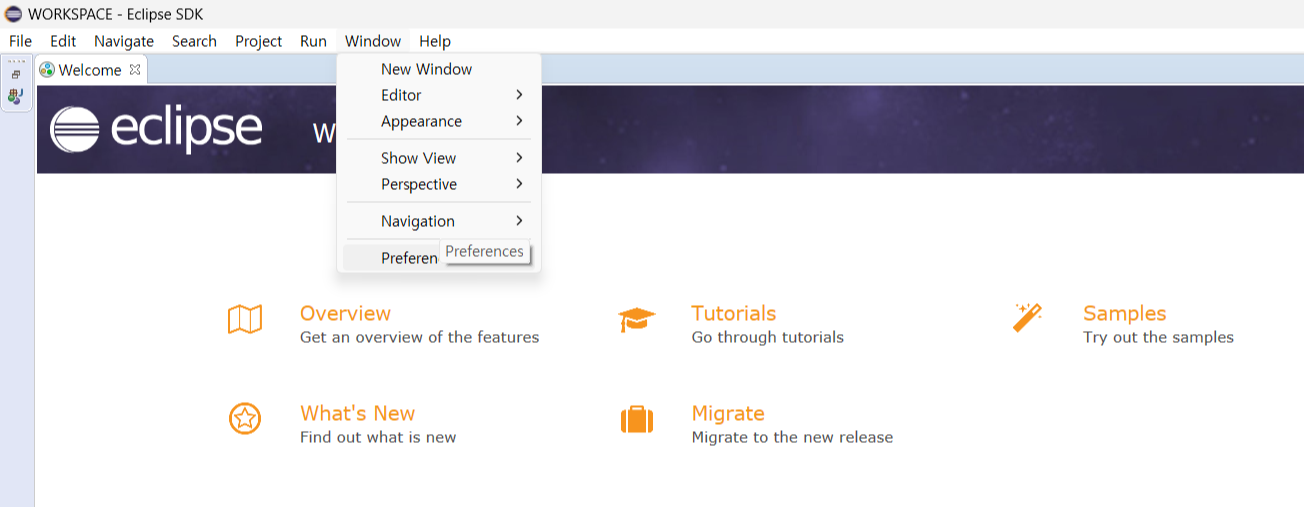Click the trim handle dots above Restore

(x=16, y=61)
